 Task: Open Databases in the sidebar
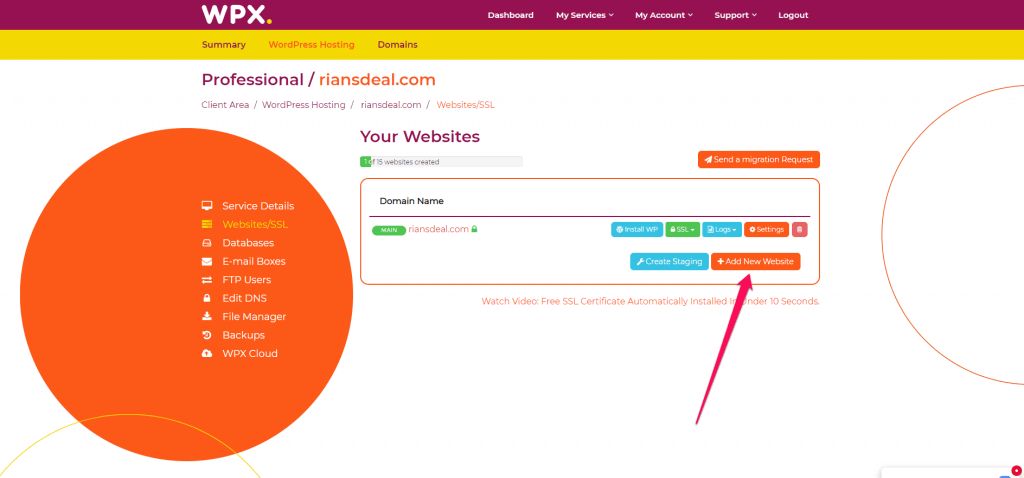tap(248, 243)
